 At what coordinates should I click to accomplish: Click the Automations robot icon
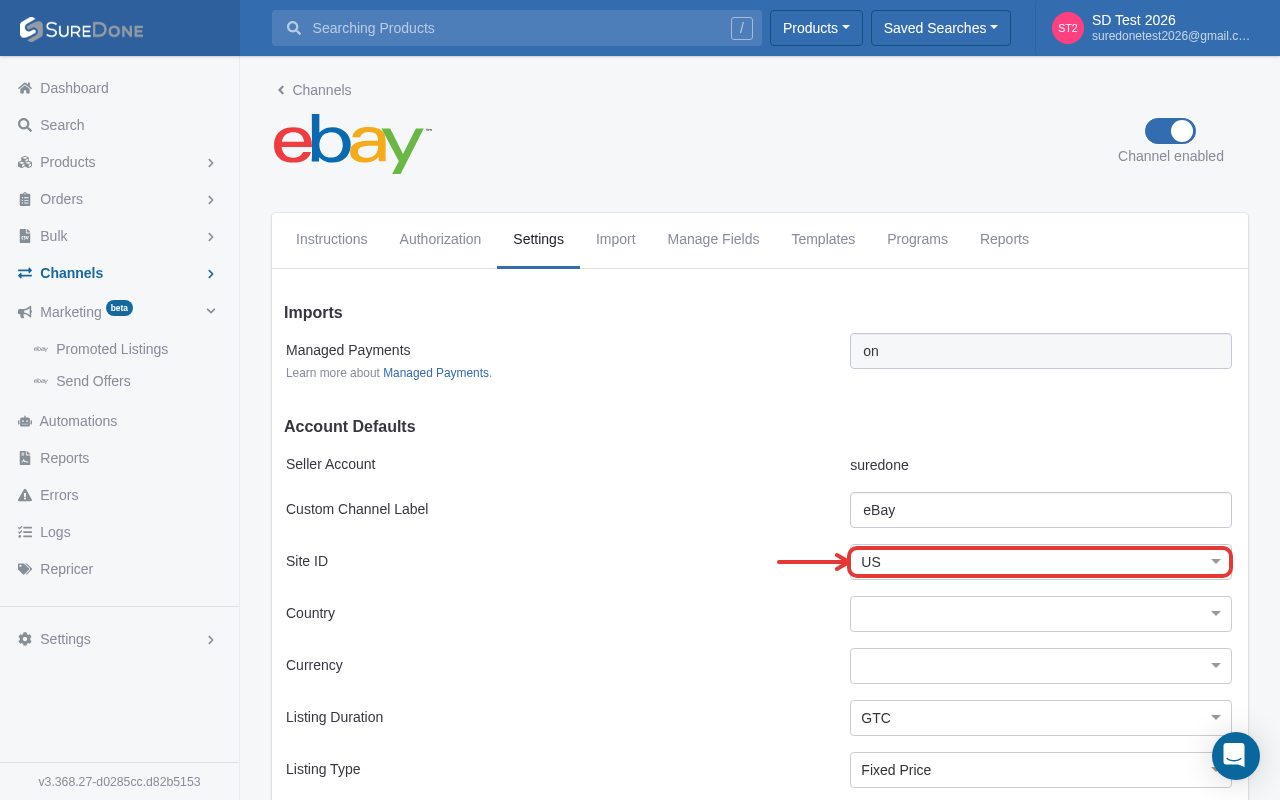[x=25, y=421]
